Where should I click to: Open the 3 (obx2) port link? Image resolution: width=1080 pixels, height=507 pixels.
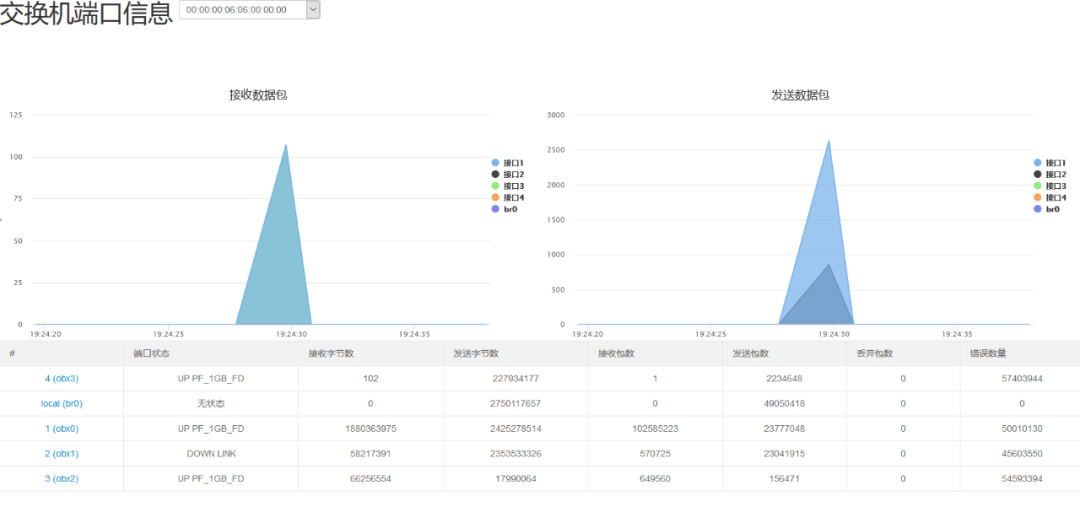pyautogui.click(x=61, y=479)
